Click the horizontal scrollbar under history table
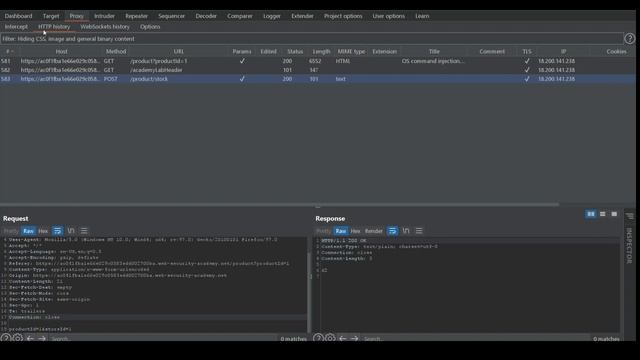This screenshot has width=640, height=360. click(280, 204)
